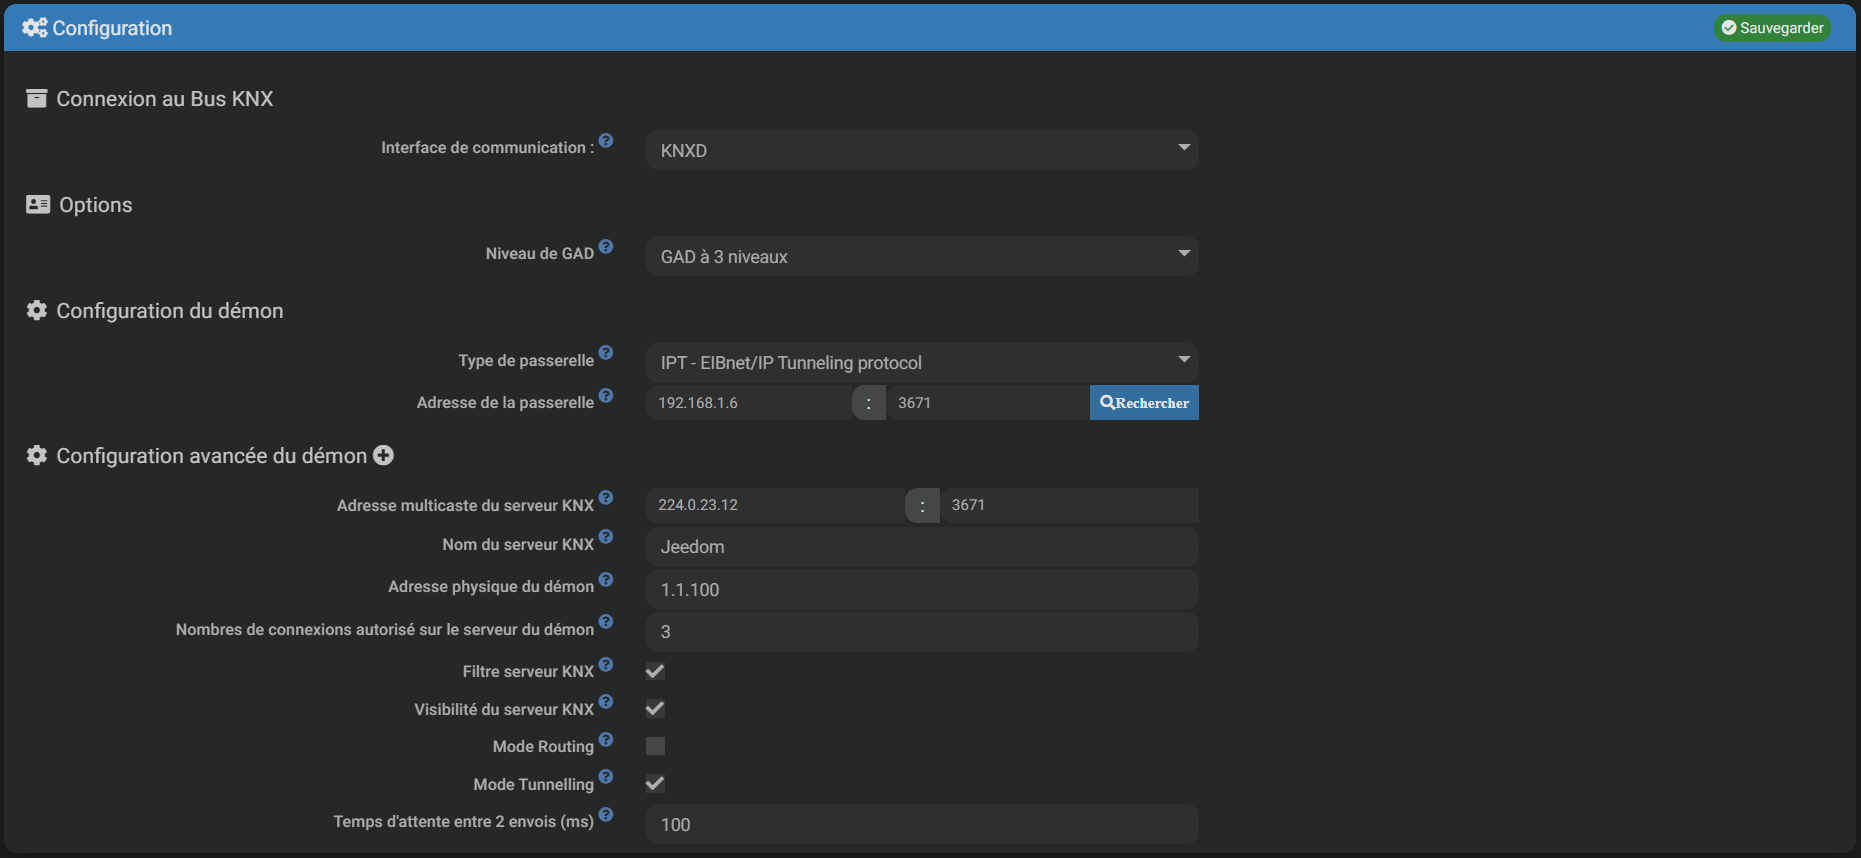Uncheck the Filtre serveur KNX checkbox
The height and width of the screenshot is (858, 1861).
(655, 671)
